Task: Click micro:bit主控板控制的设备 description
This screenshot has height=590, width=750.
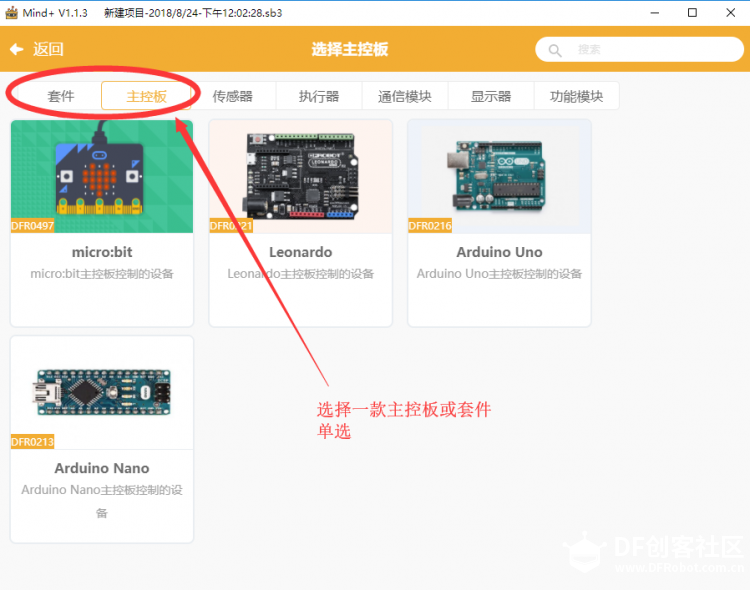Action: (x=102, y=274)
